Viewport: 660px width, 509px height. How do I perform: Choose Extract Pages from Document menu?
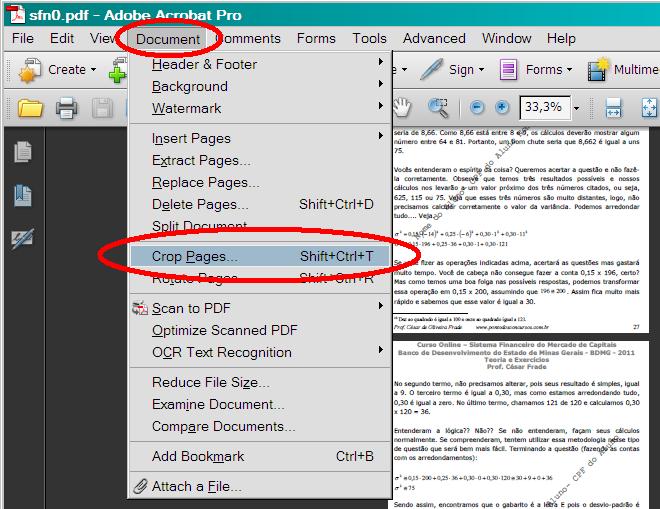click(259, 160)
